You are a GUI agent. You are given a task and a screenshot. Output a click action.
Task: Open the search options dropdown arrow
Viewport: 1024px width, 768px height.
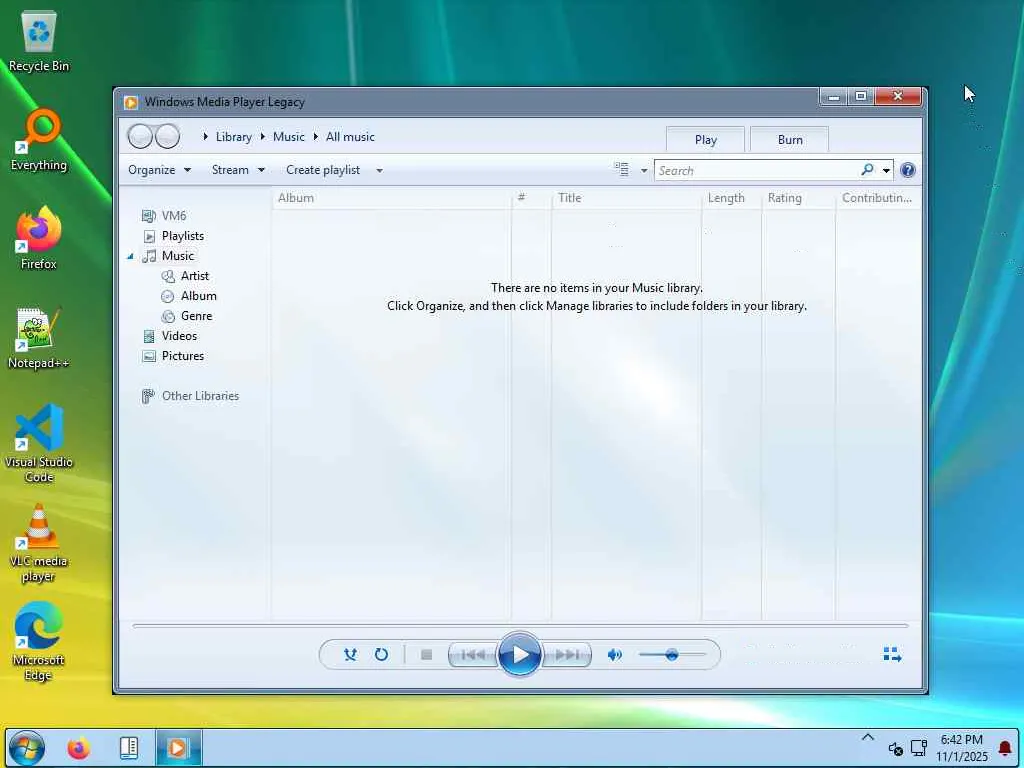[x=886, y=170]
